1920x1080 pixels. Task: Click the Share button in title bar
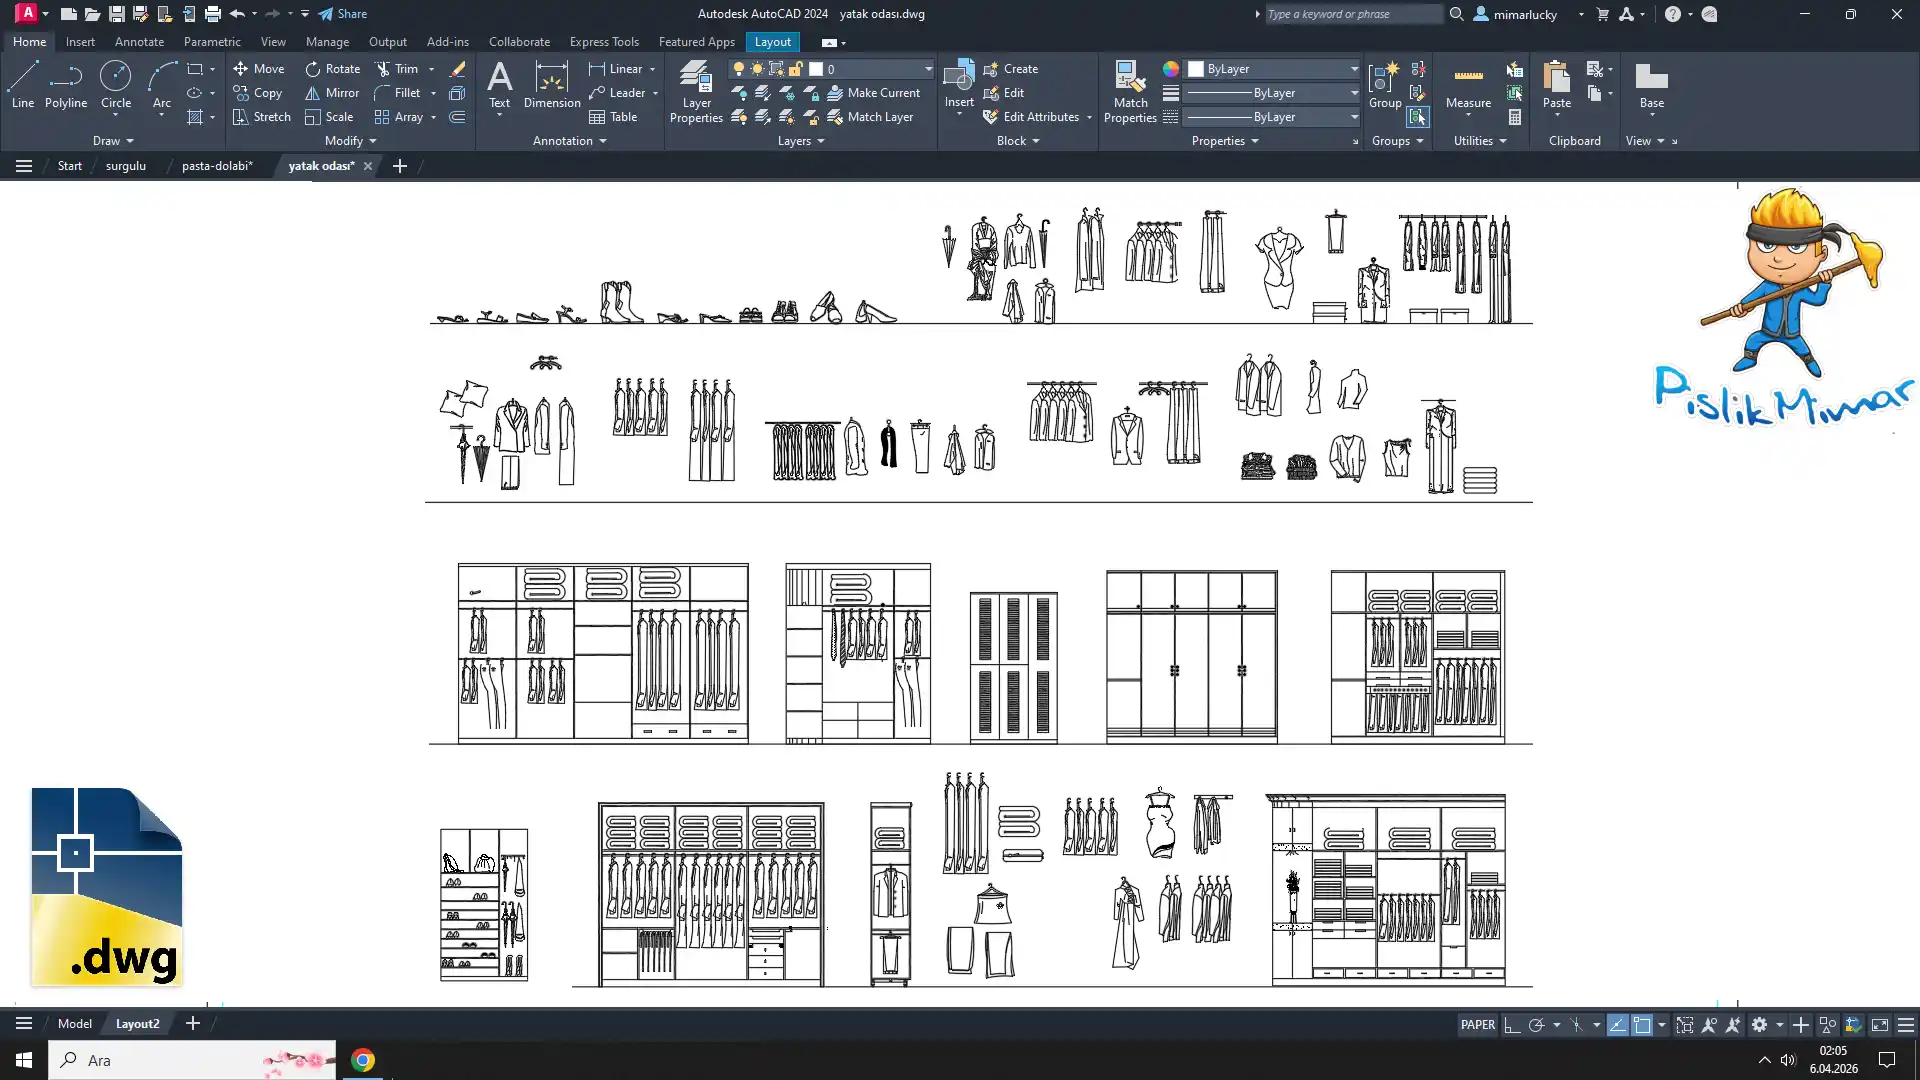pyautogui.click(x=342, y=14)
